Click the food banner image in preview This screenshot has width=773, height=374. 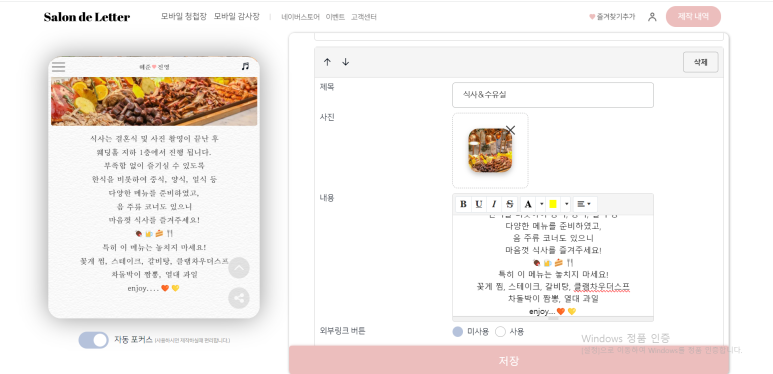[x=154, y=101]
